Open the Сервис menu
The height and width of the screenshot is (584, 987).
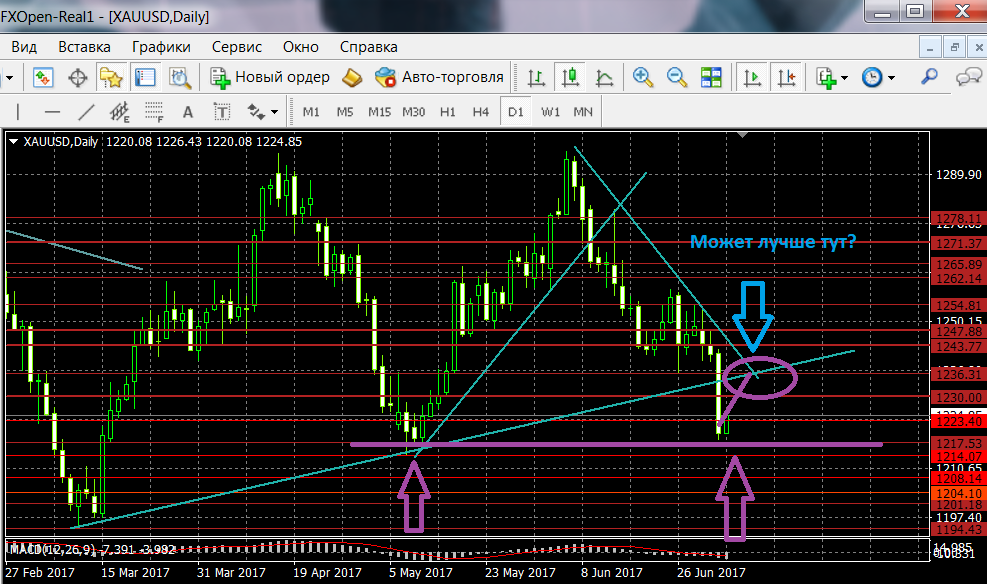(237, 47)
